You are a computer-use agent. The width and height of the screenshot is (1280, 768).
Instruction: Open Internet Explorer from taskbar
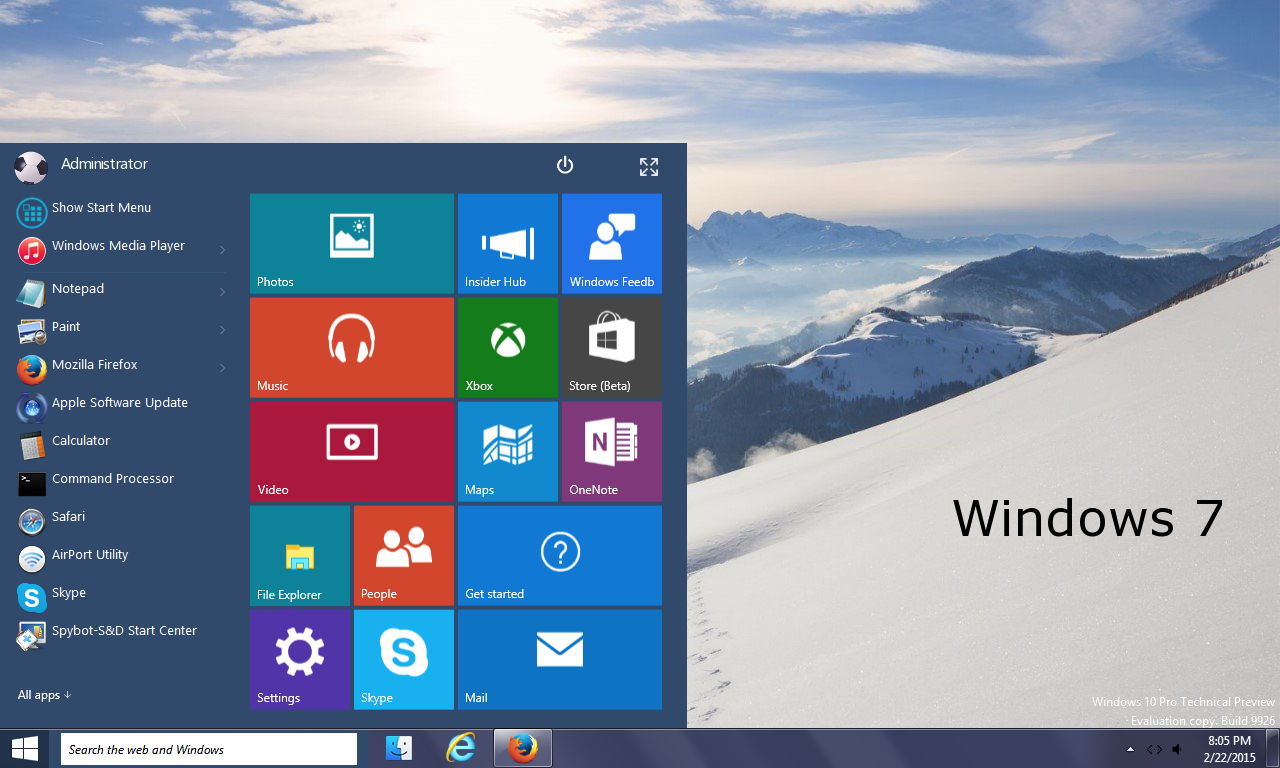[460, 748]
